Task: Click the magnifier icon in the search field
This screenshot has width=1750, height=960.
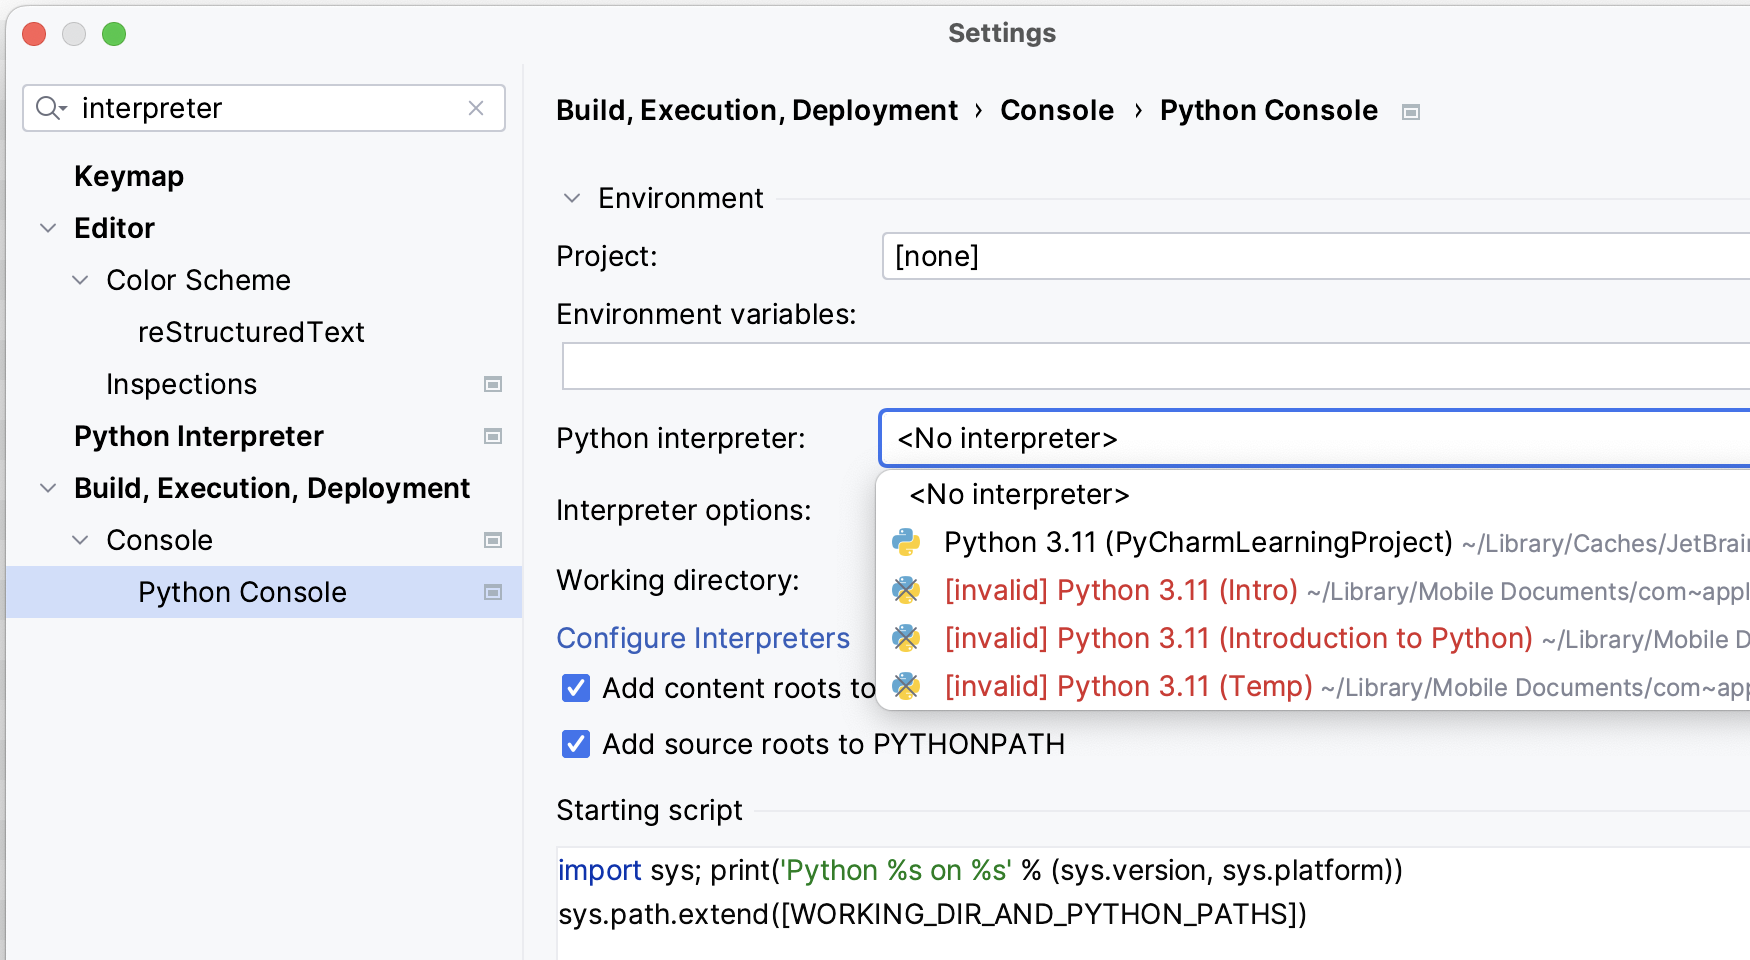Action: (50, 107)
